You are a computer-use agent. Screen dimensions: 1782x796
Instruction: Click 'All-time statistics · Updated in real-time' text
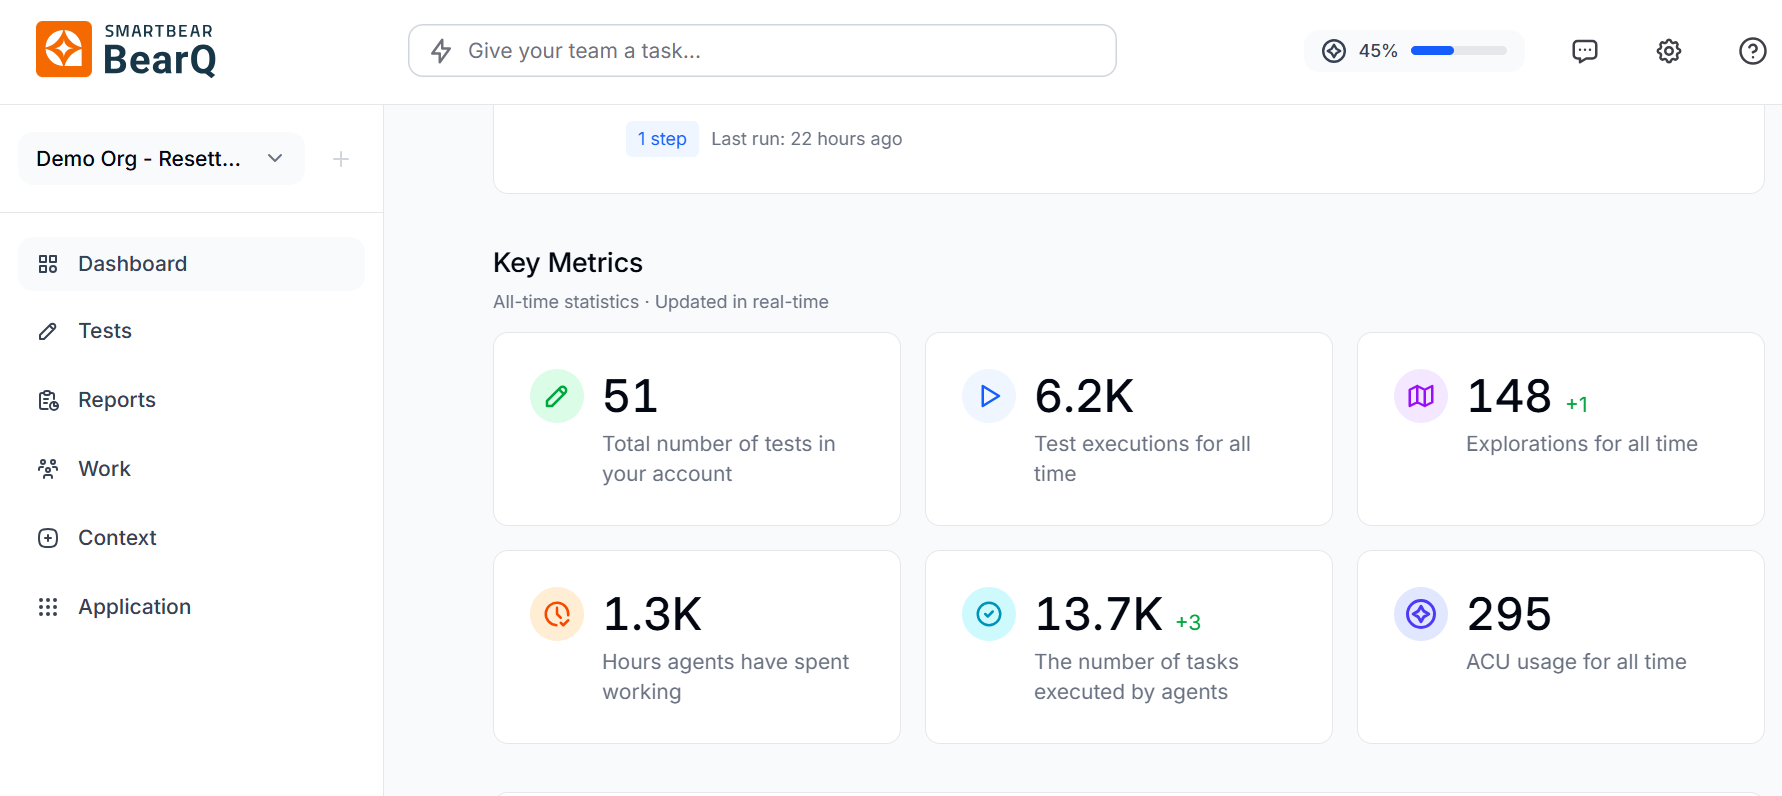click(661, 302)
